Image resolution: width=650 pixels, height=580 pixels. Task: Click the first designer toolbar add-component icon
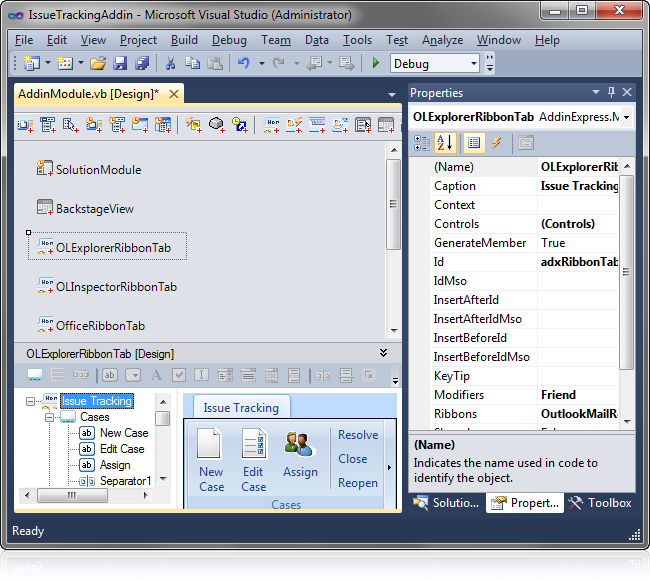coord(25,124)
